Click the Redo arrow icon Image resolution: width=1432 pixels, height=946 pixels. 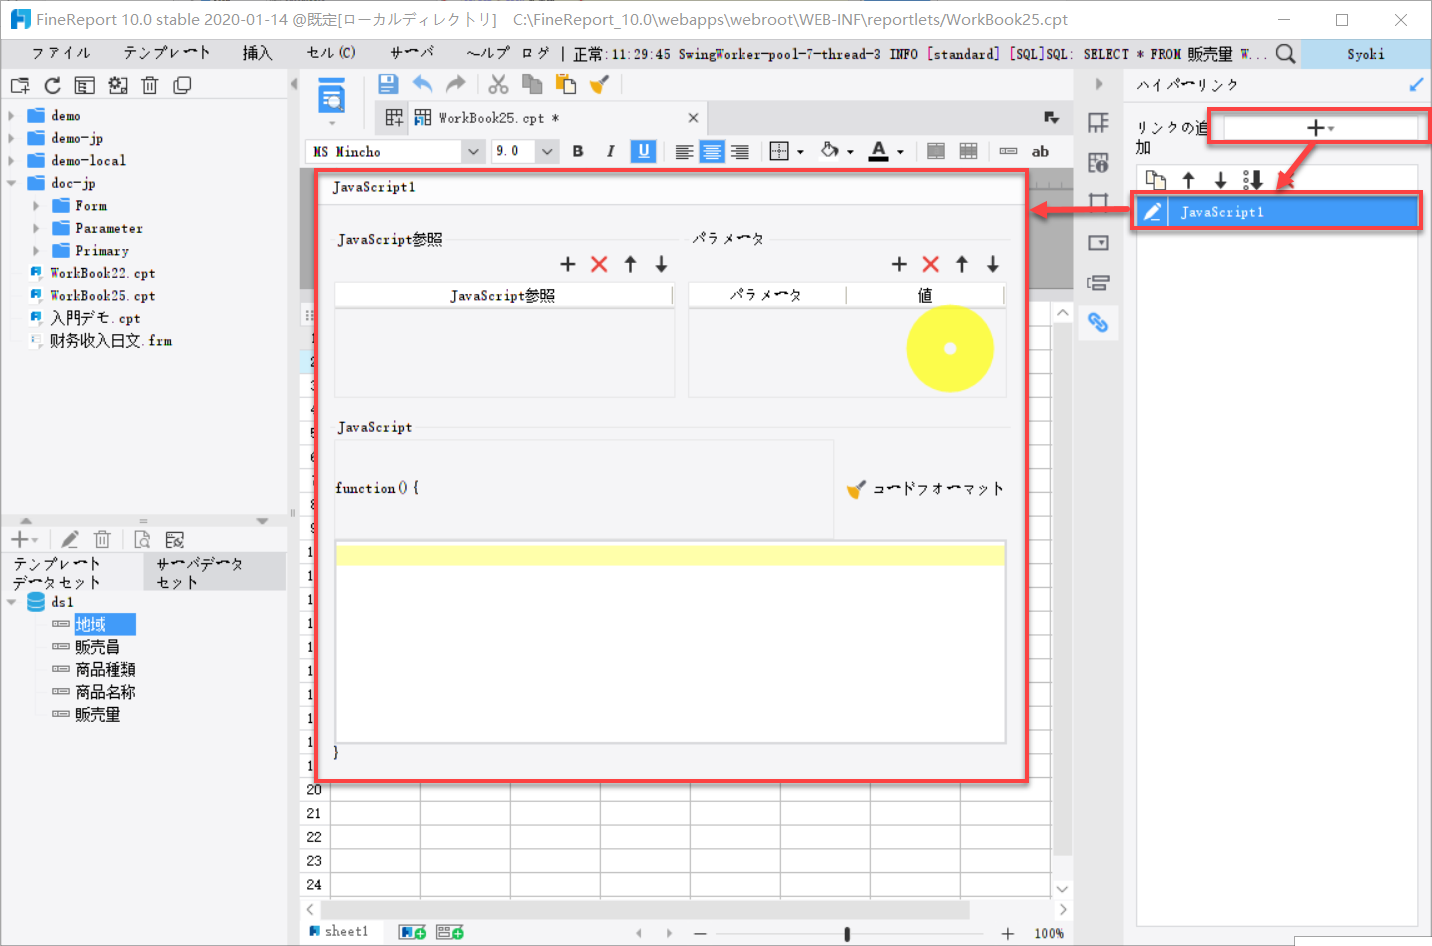455,85
